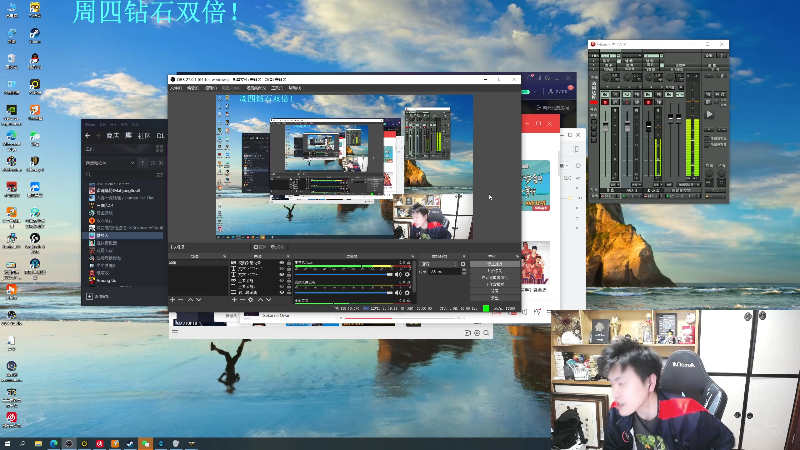Toggle red button on third mixer strip

coord(648,102)
